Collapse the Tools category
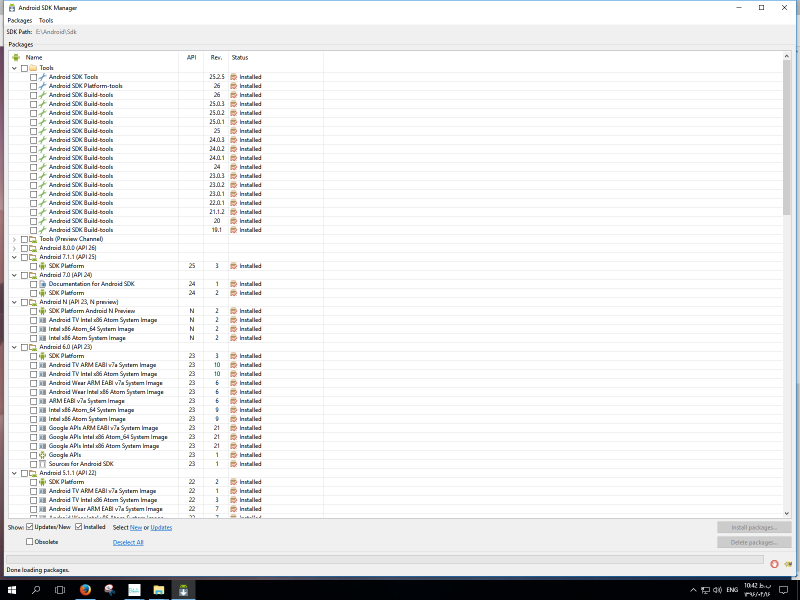This screenshot has width=800, height=600. [x=13, y=68]
